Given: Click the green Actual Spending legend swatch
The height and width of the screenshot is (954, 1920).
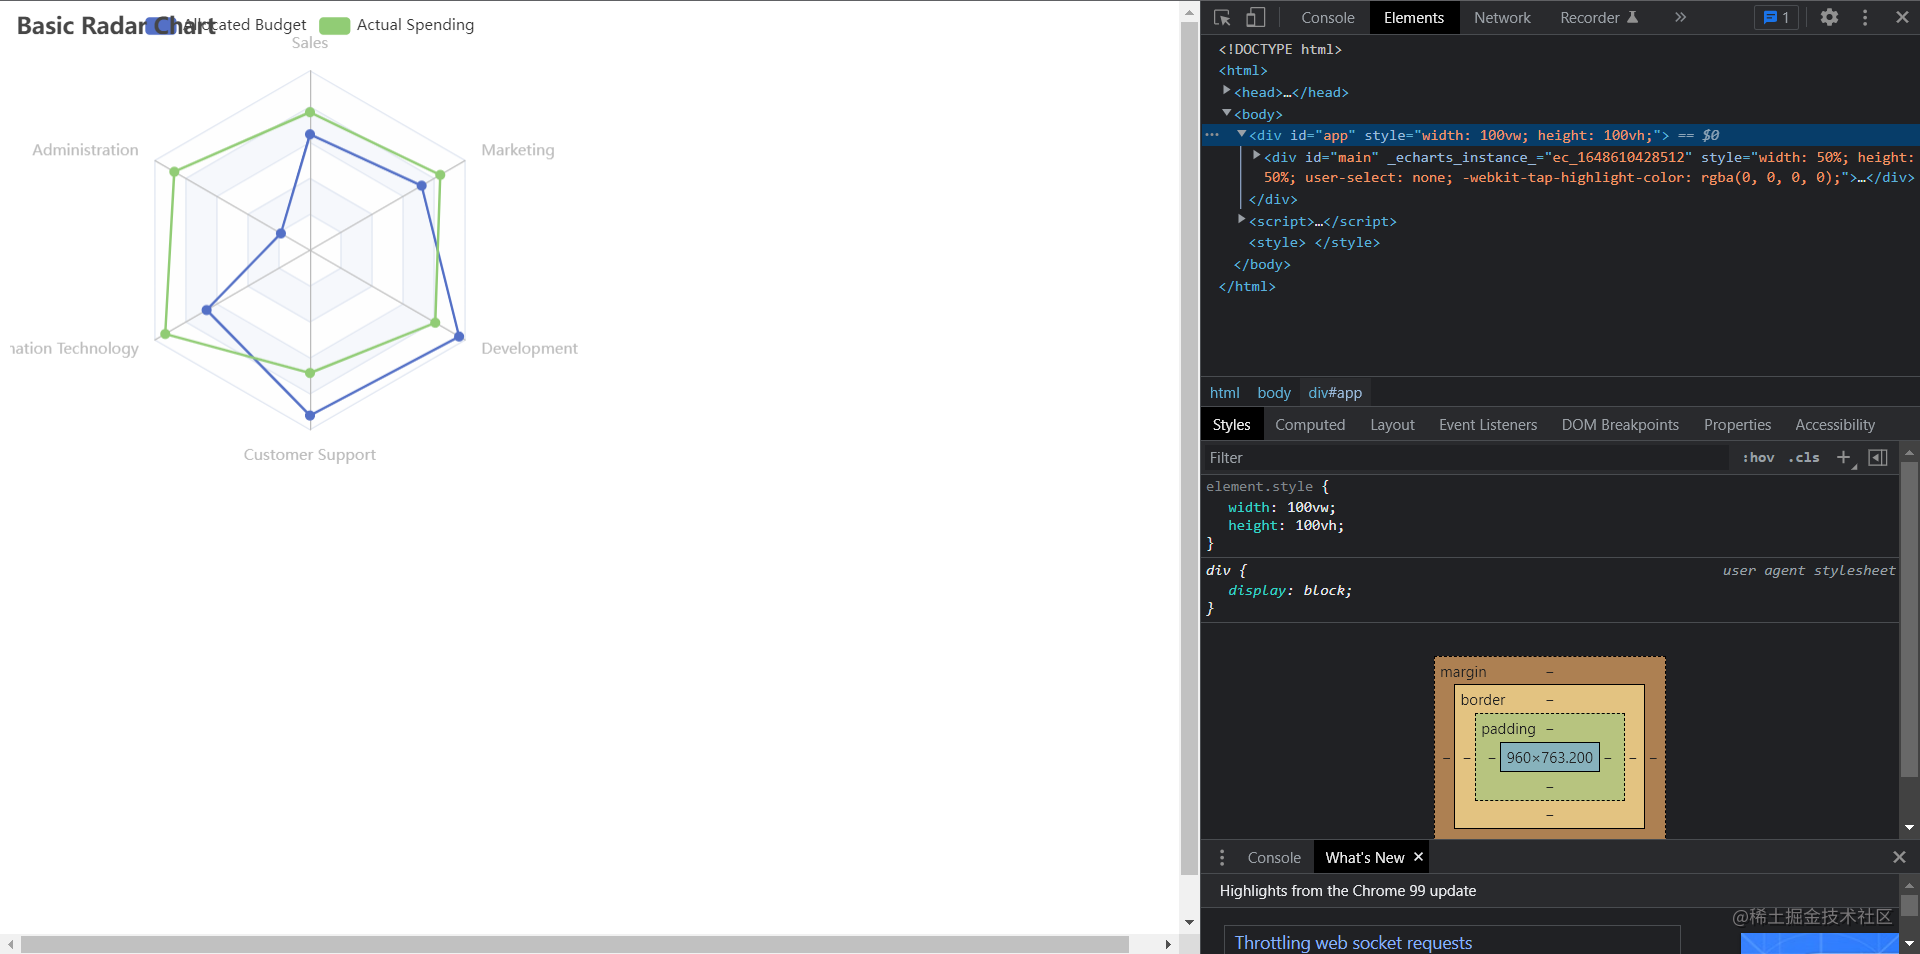Looking at the screenshot, I should [335, 24].
